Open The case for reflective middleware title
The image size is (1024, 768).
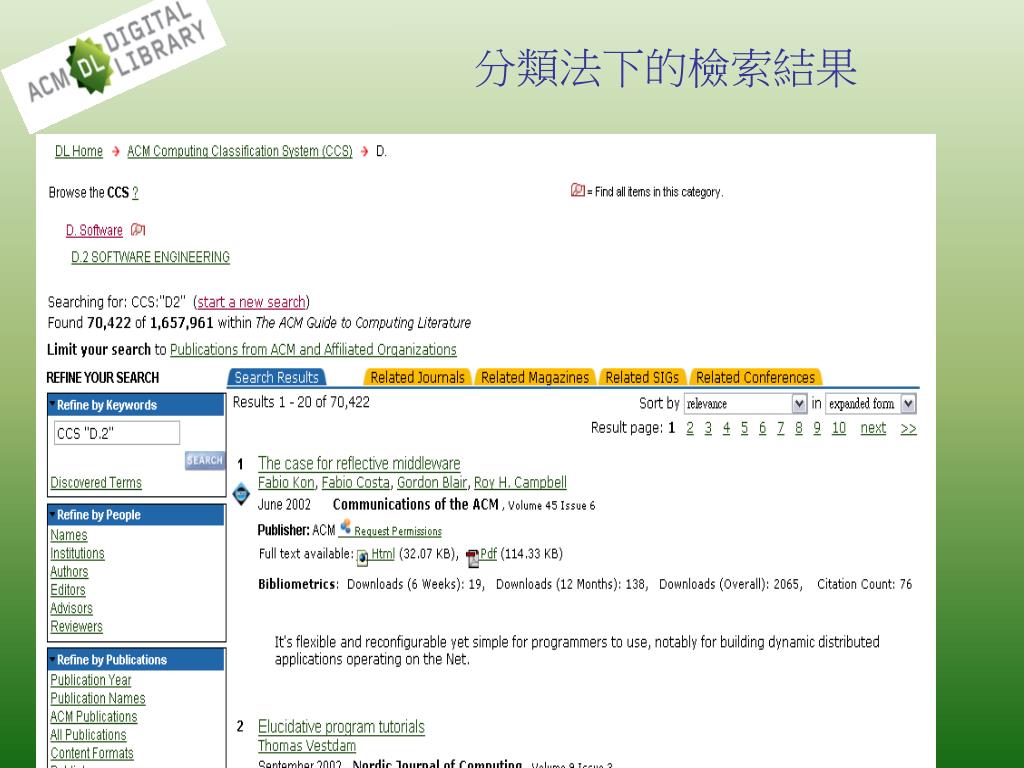pos(359,463)
